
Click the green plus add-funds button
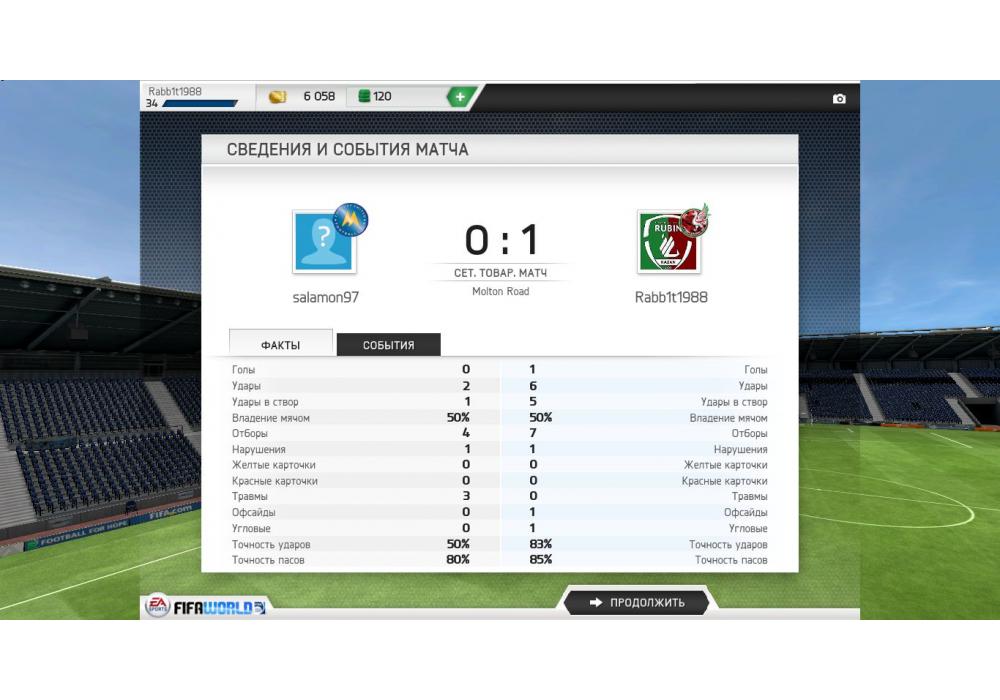coord(460,97)
